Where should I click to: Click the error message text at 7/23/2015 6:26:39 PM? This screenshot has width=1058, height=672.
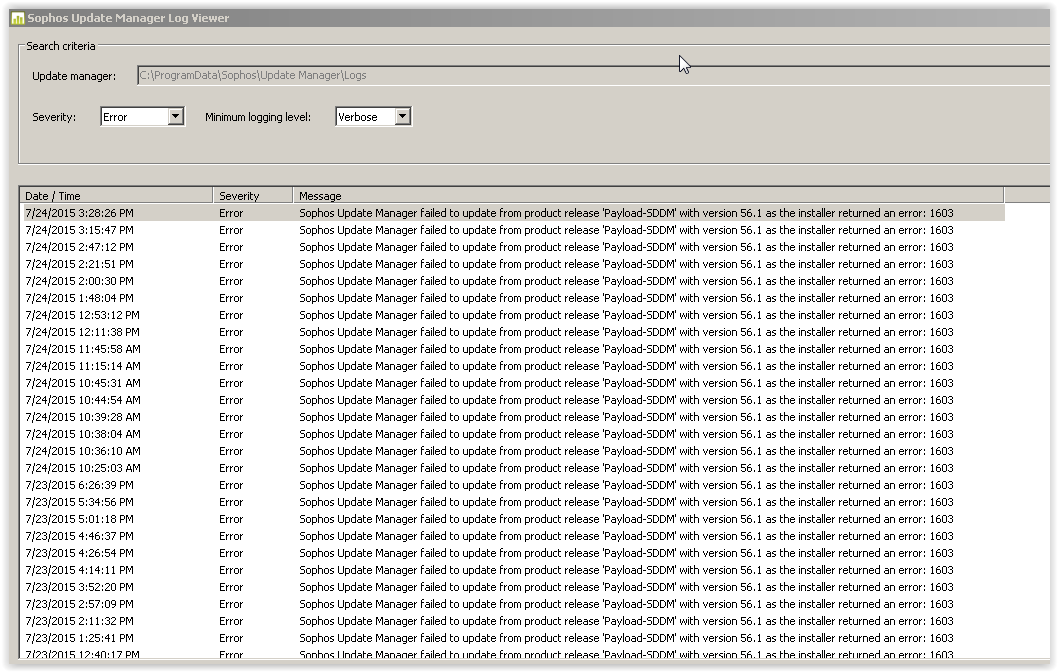pos(626,485)
